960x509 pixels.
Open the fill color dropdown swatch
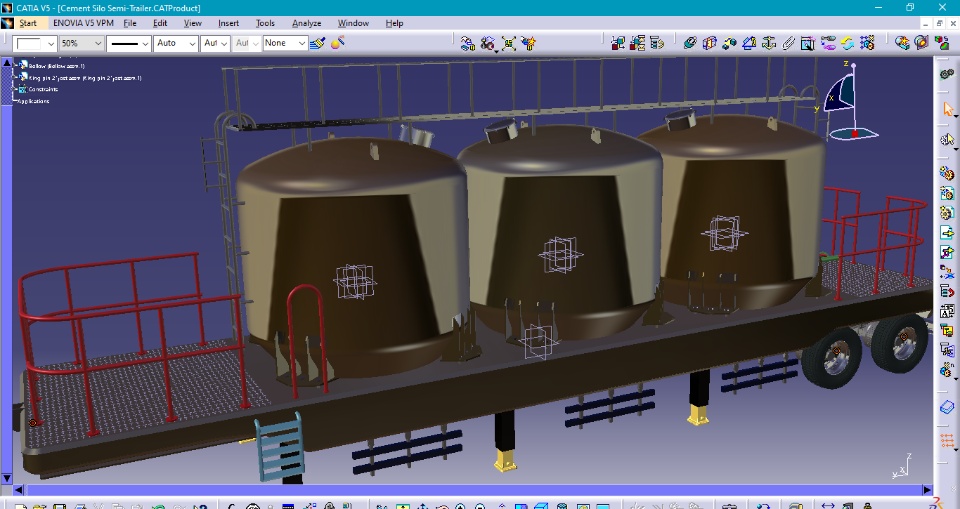click(52, 44)
